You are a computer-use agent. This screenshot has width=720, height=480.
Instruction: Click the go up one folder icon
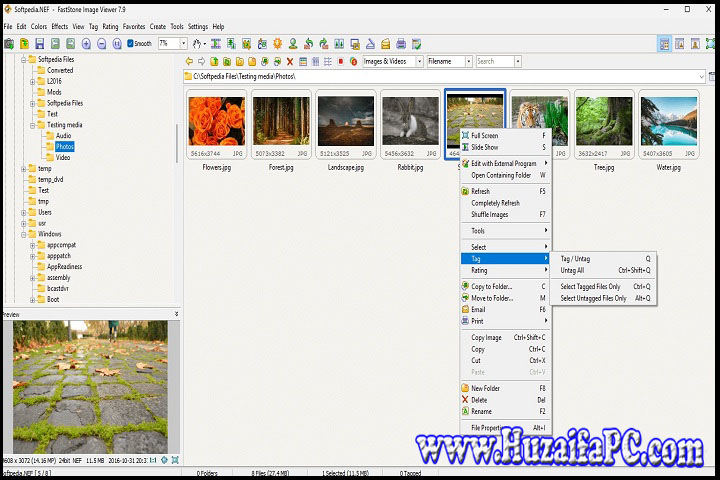click(214, 62)
